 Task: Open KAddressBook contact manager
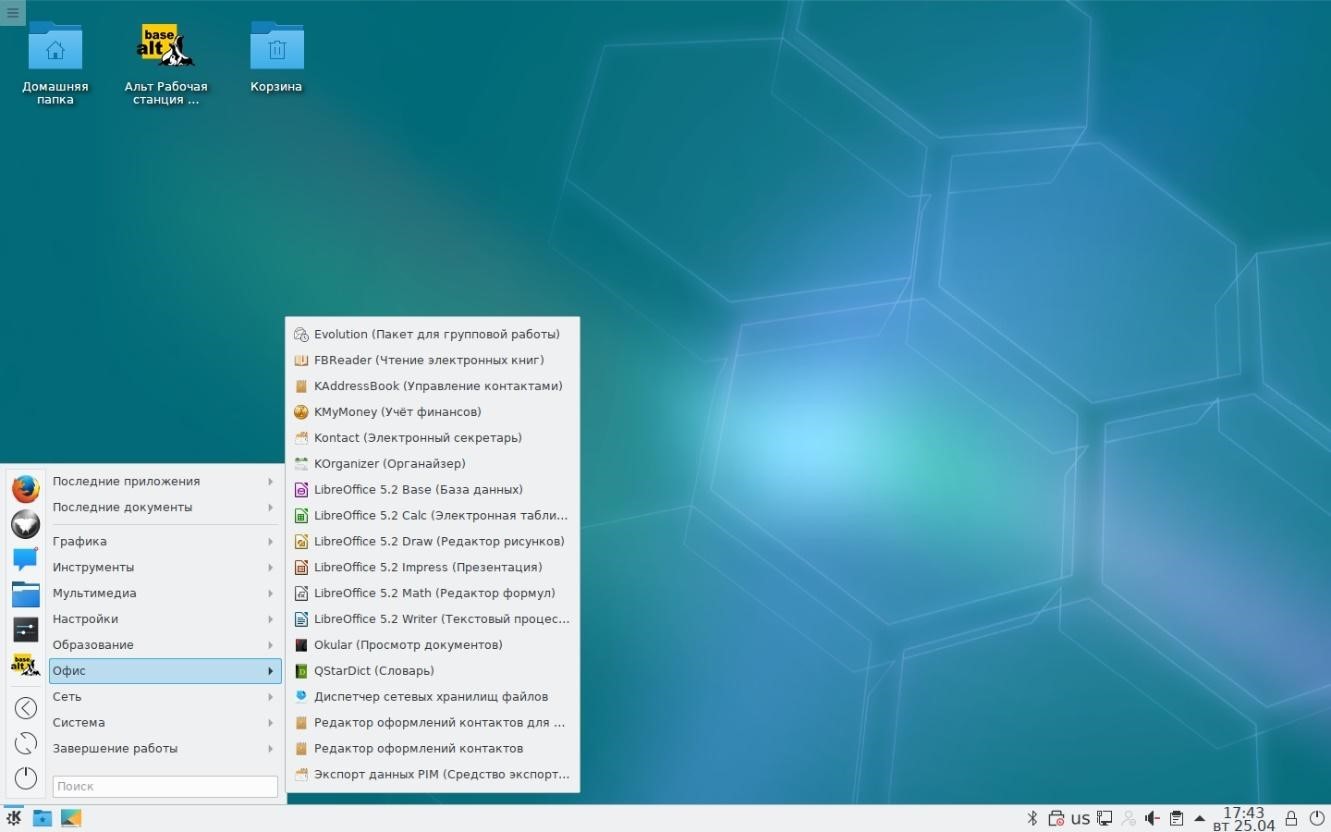click(432, 386)
